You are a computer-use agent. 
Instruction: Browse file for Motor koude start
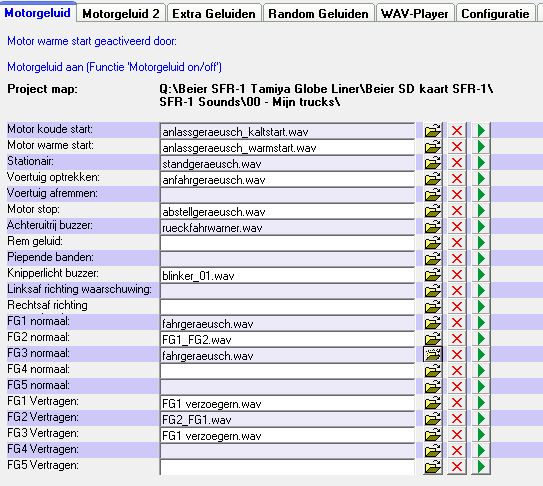click(x=433, y=131)
